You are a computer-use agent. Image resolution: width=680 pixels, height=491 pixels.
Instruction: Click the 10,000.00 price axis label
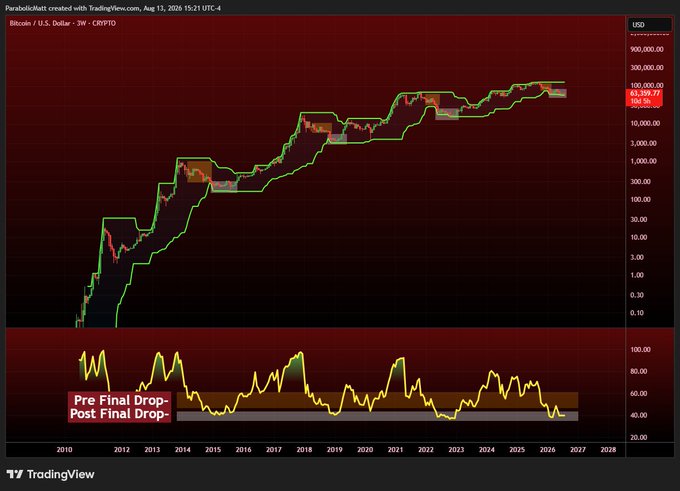tap(645, 123)
